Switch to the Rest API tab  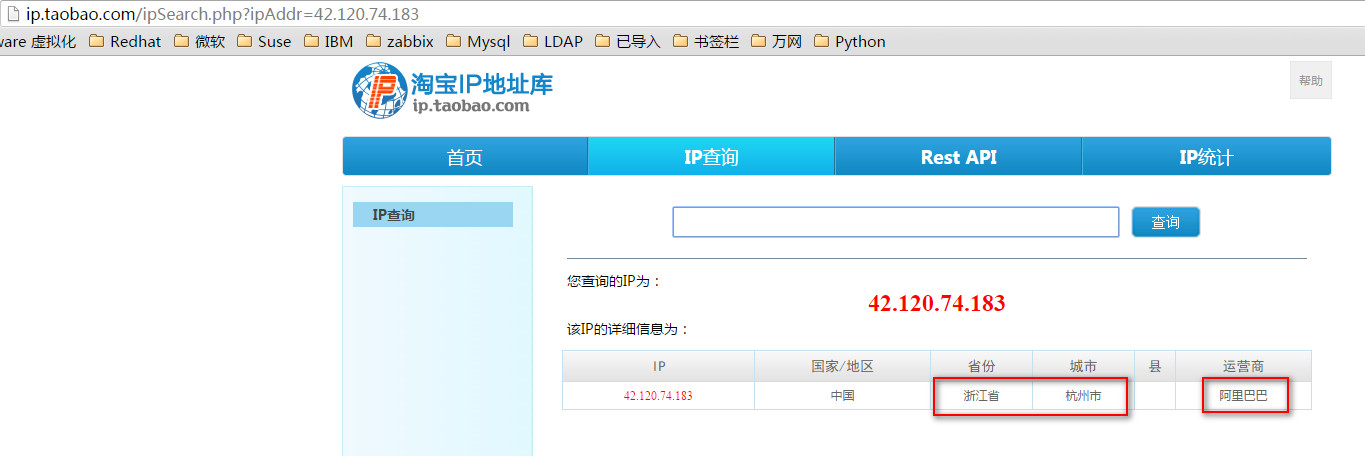[958, 157]
